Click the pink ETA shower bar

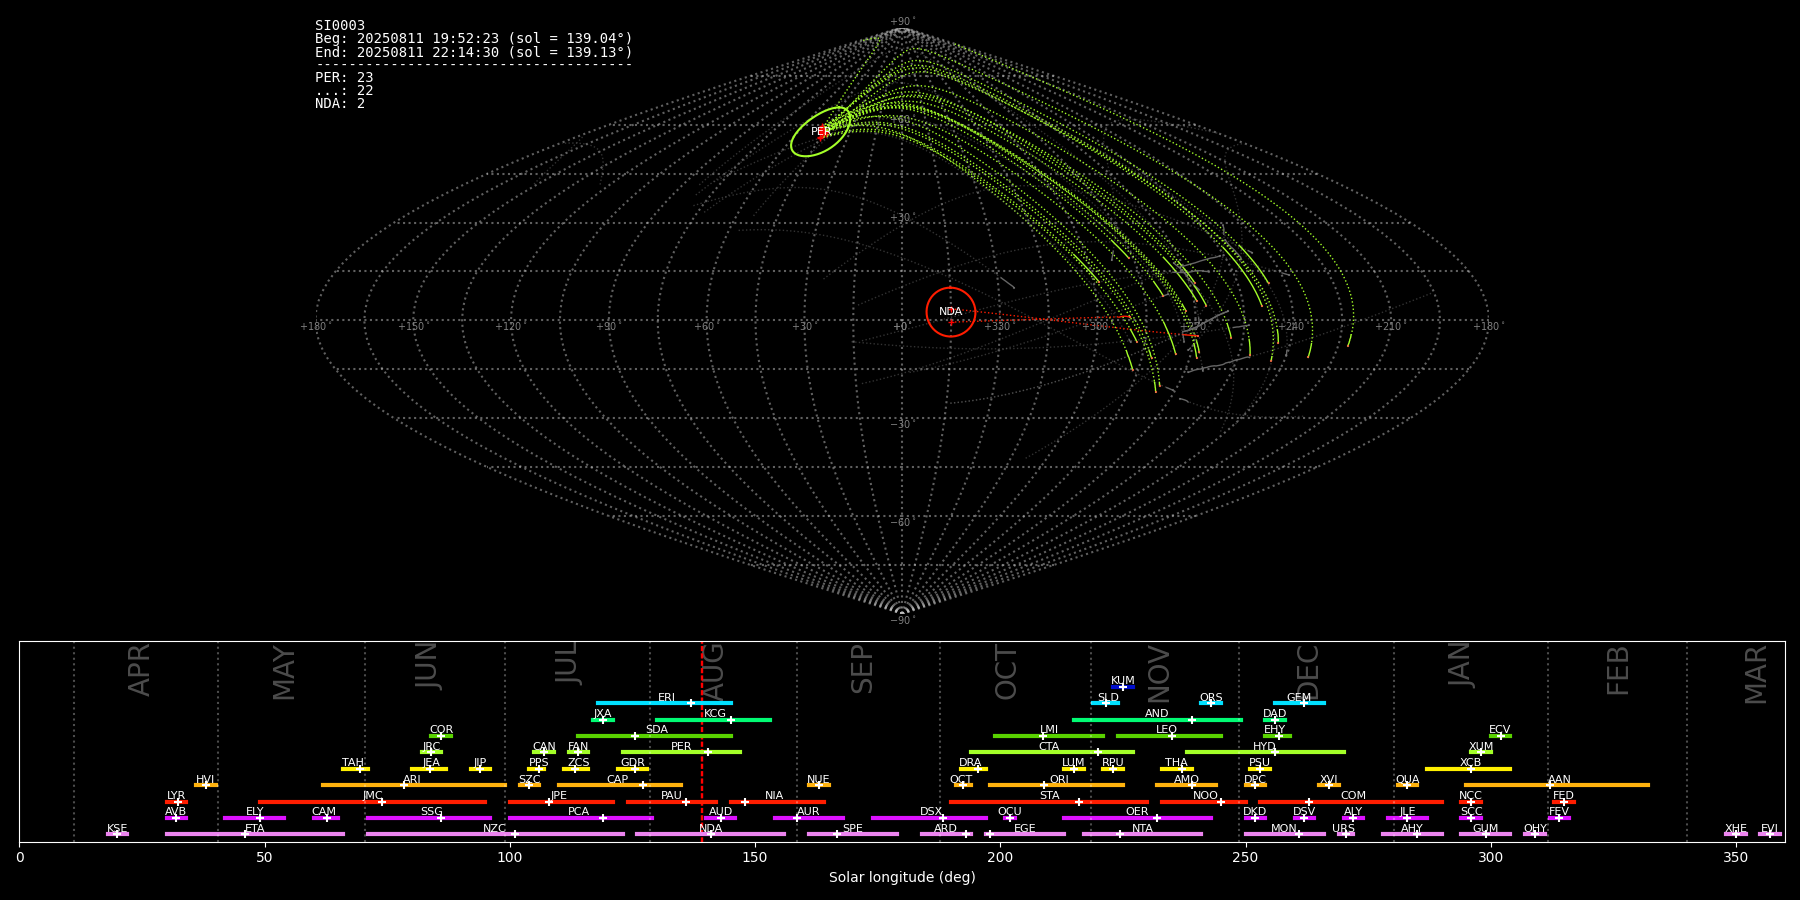tap(255, 834)
